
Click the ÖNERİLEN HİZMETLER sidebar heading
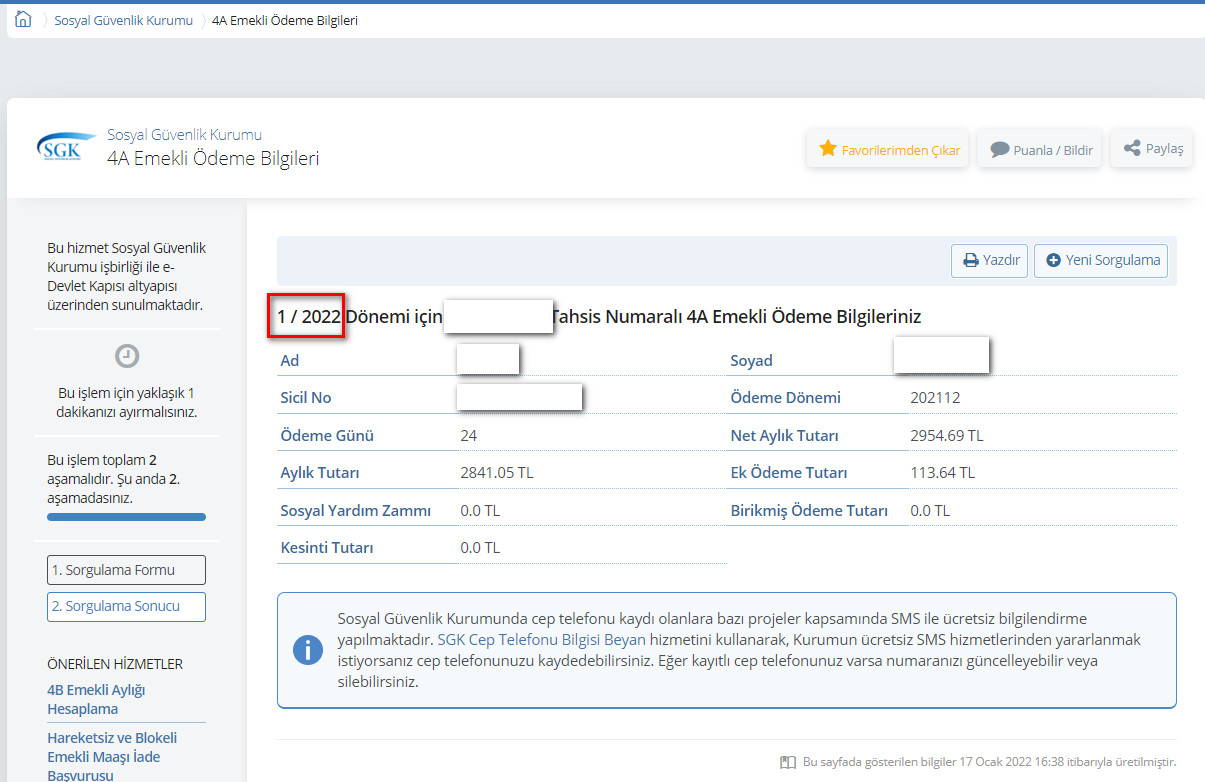point(115,664)
